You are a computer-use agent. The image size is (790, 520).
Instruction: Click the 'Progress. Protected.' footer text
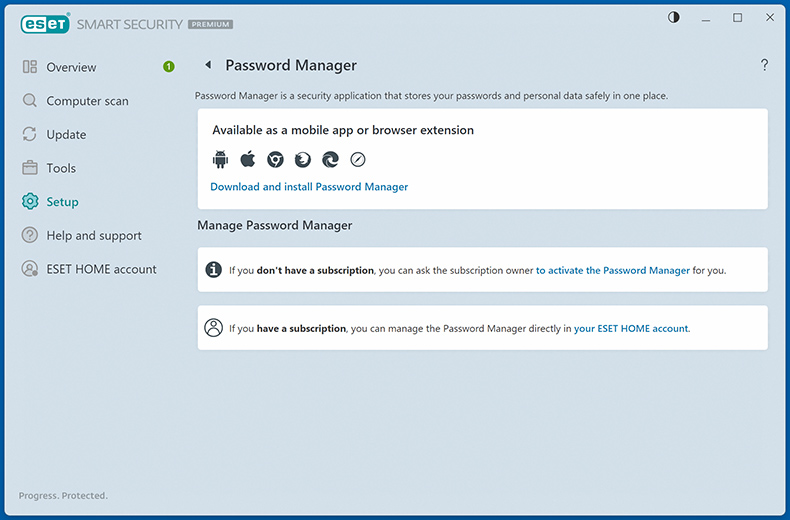coord(63,496)
